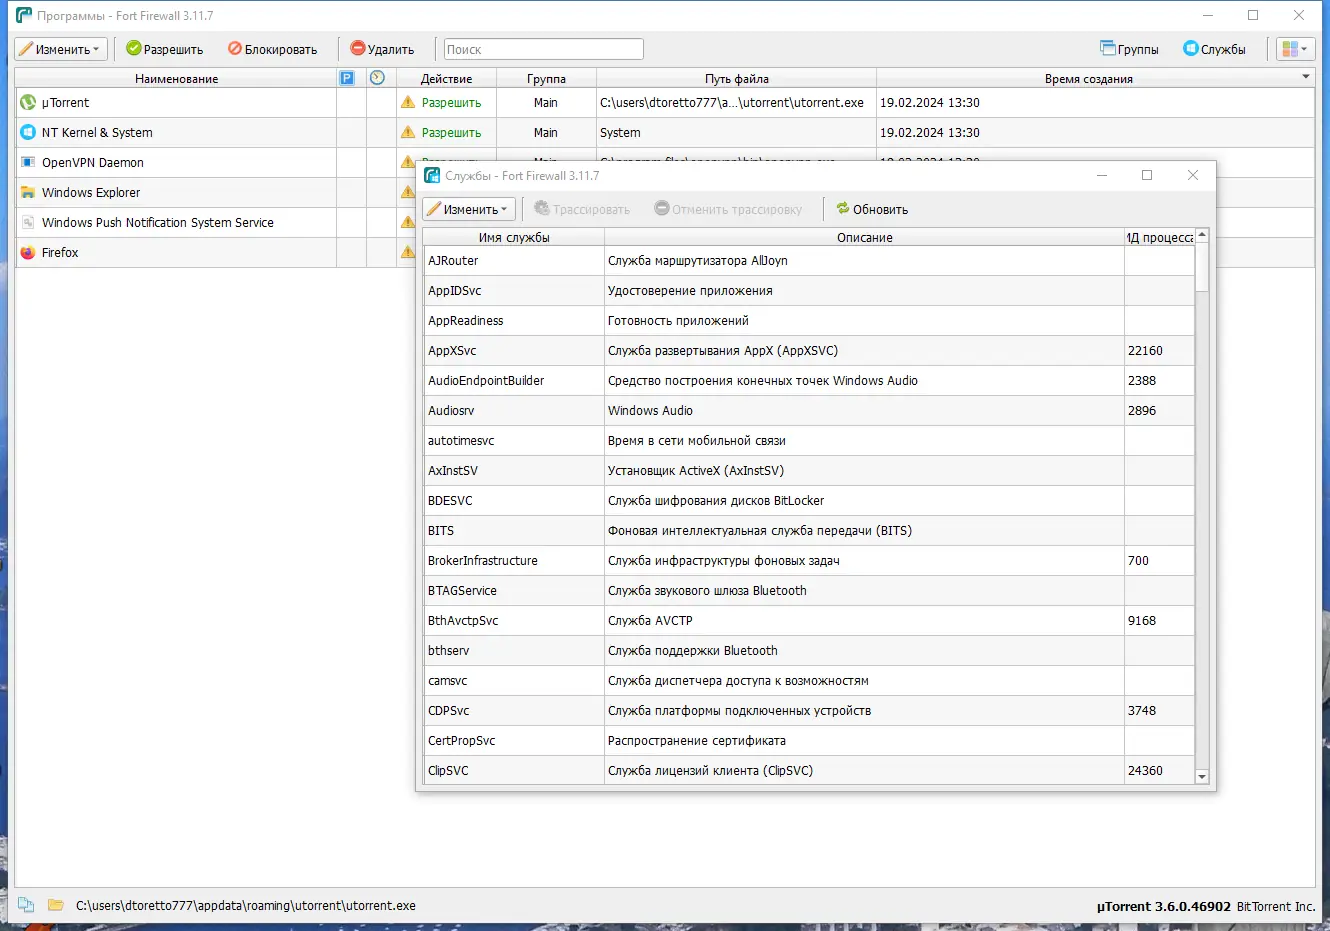The image size is (1330, 931).
Task: Select the CDPSvc service
Action: 448,710
